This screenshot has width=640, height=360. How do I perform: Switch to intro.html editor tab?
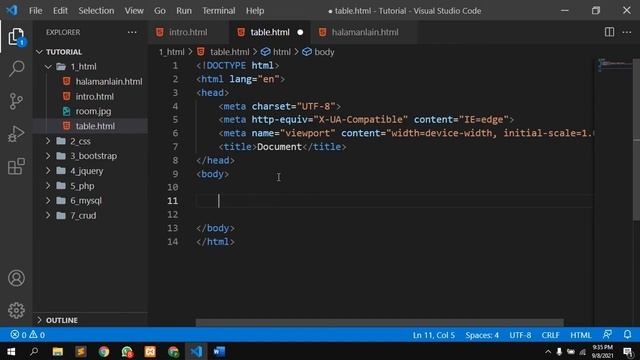pyautogui.click(x=188, y=32)
